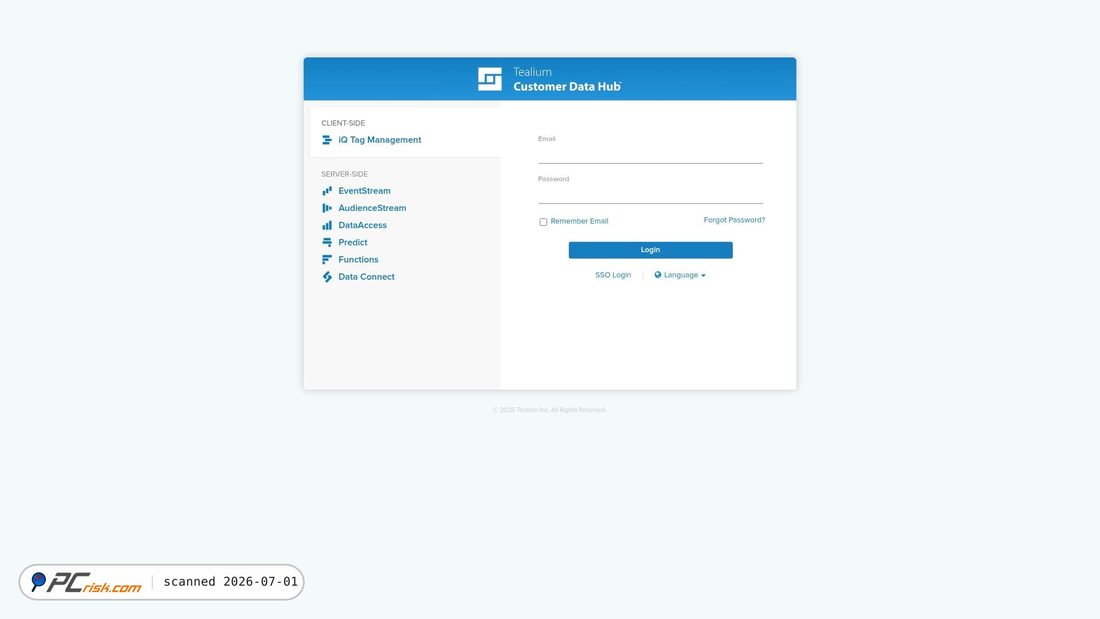Click the CLIENT-SIDE section heading

tap(343, 123)
